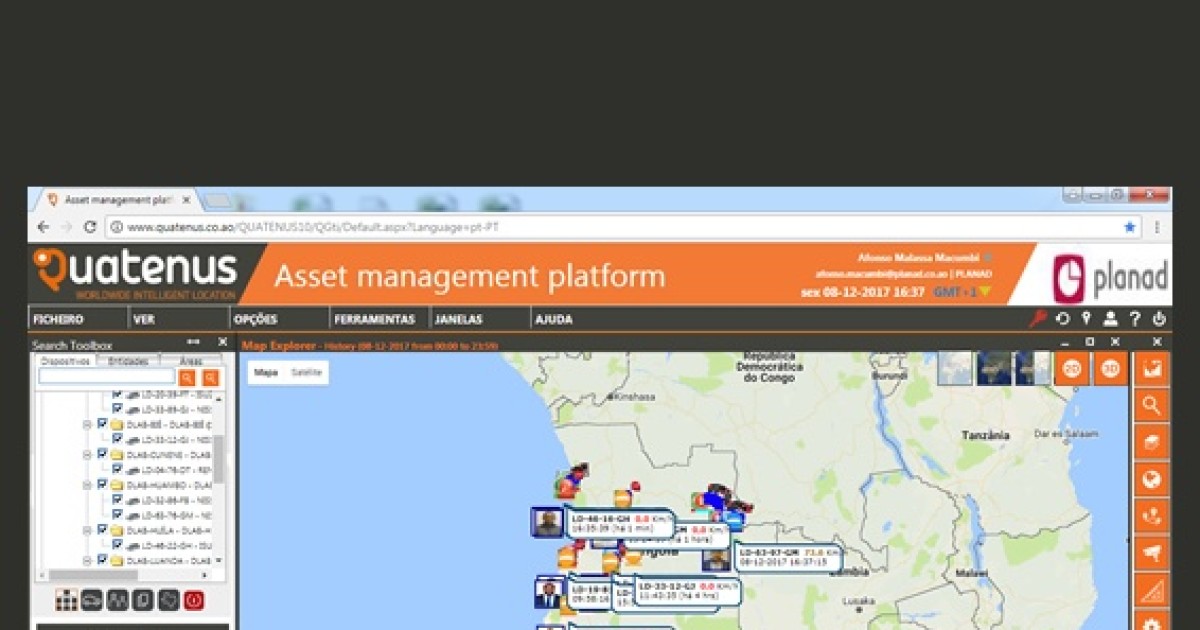Click the Search Toolbox text input field
This screenshot has height=630, width=1200.
click(106, 377)
